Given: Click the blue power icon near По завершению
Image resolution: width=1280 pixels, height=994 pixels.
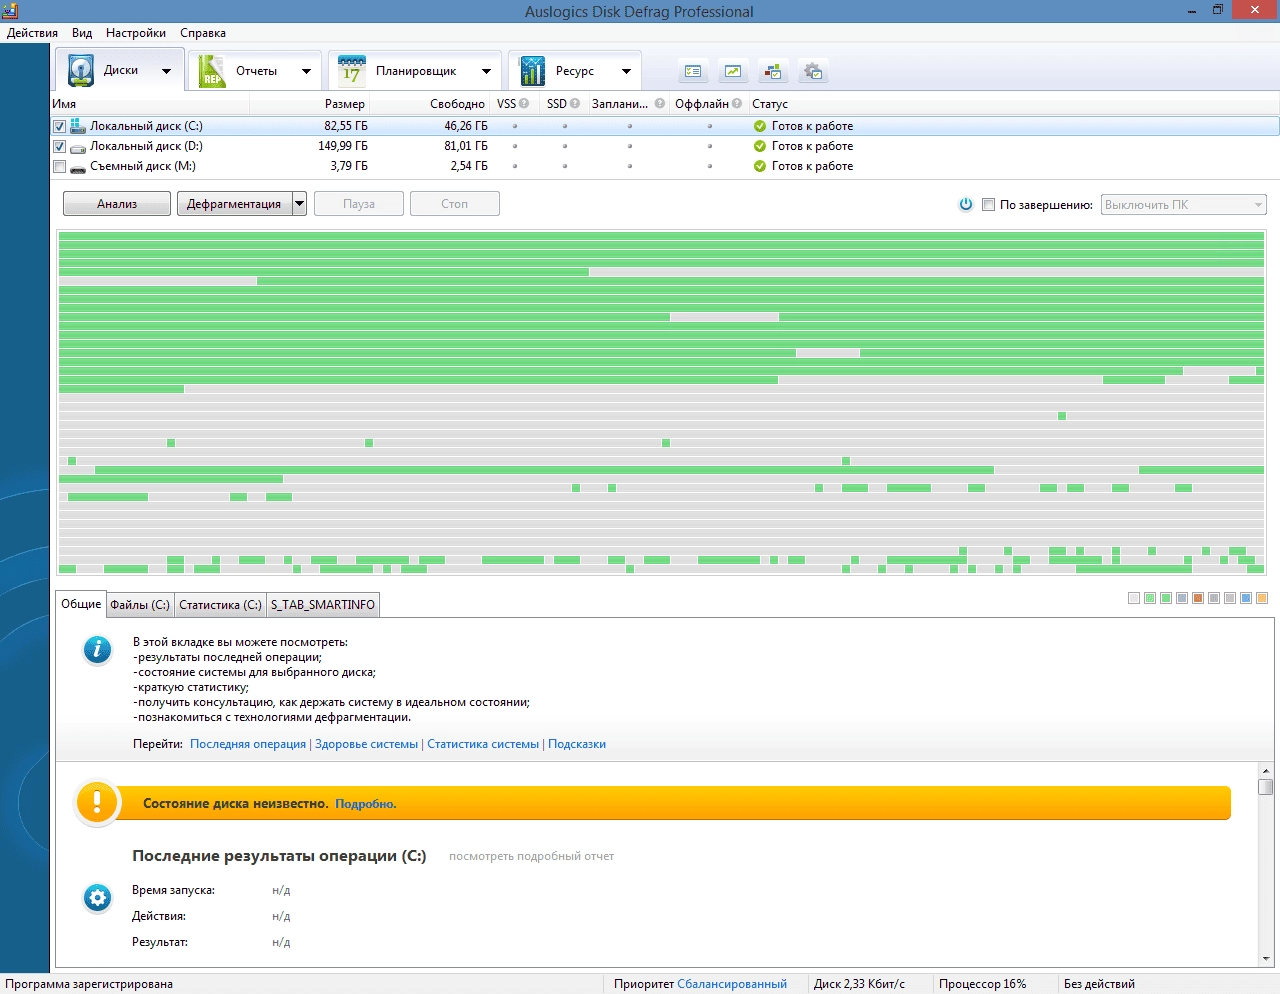Looking at the screenshot, I should (966, 204).
